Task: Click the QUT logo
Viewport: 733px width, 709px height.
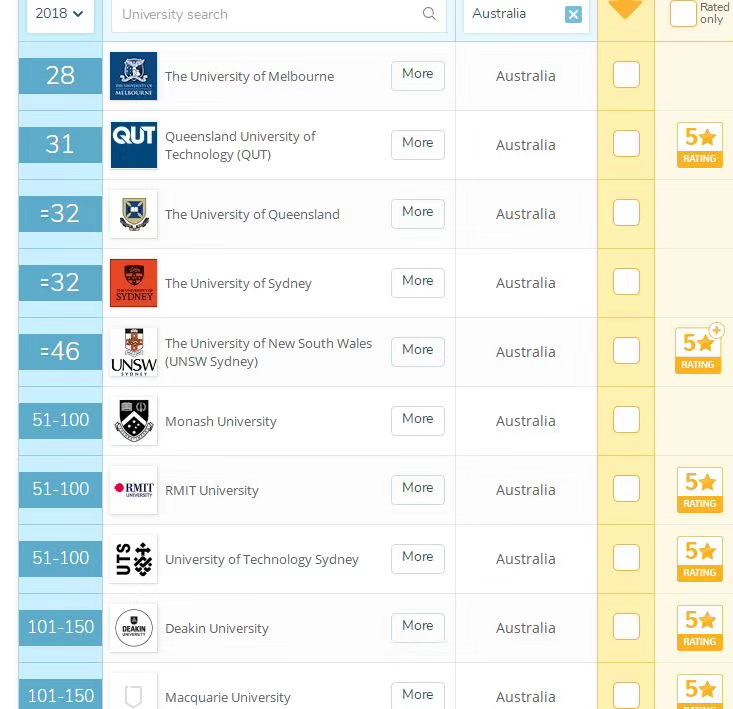Action: pos(133,145)
